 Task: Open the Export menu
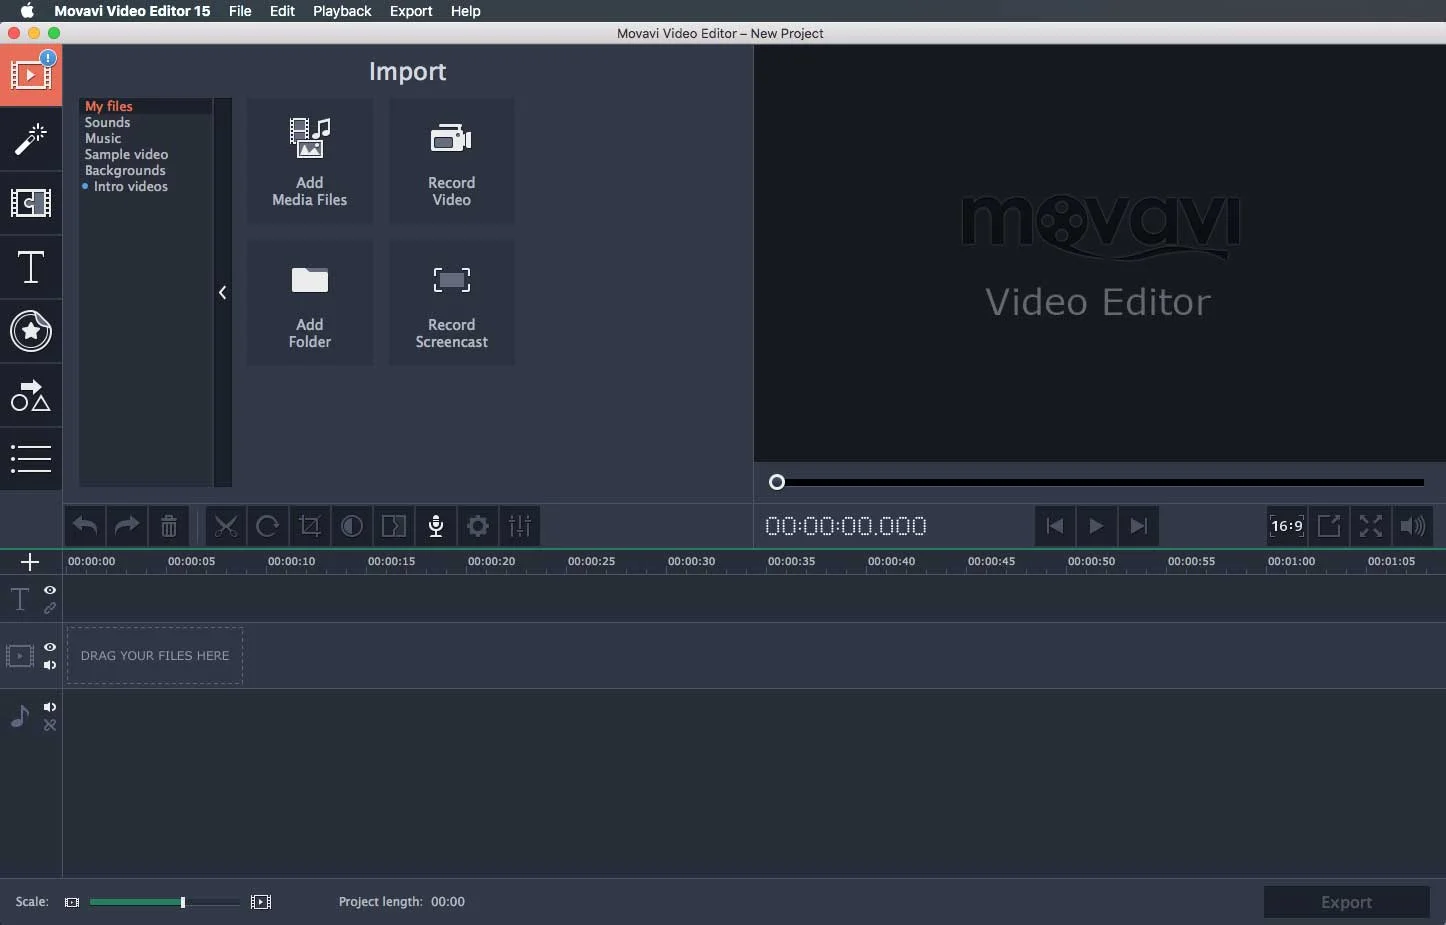(x=411, y=11)
